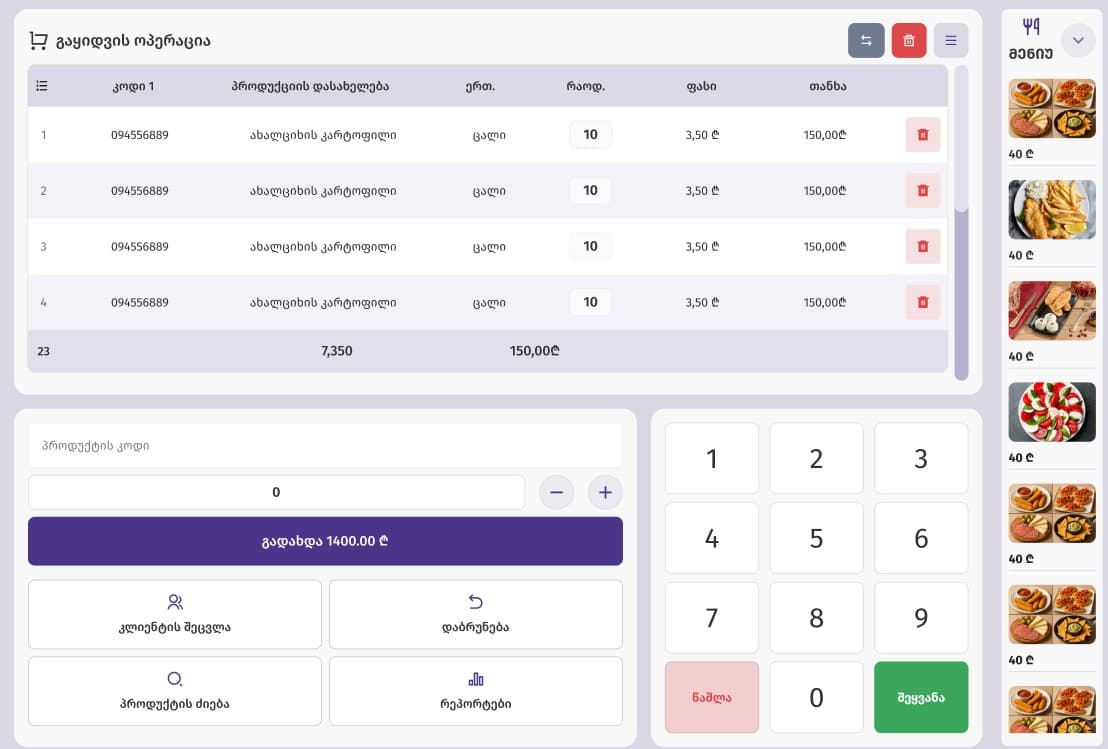Click the plus button to increase quantity
Viewport: 1108px width, 749px height.
pos(605,491)
